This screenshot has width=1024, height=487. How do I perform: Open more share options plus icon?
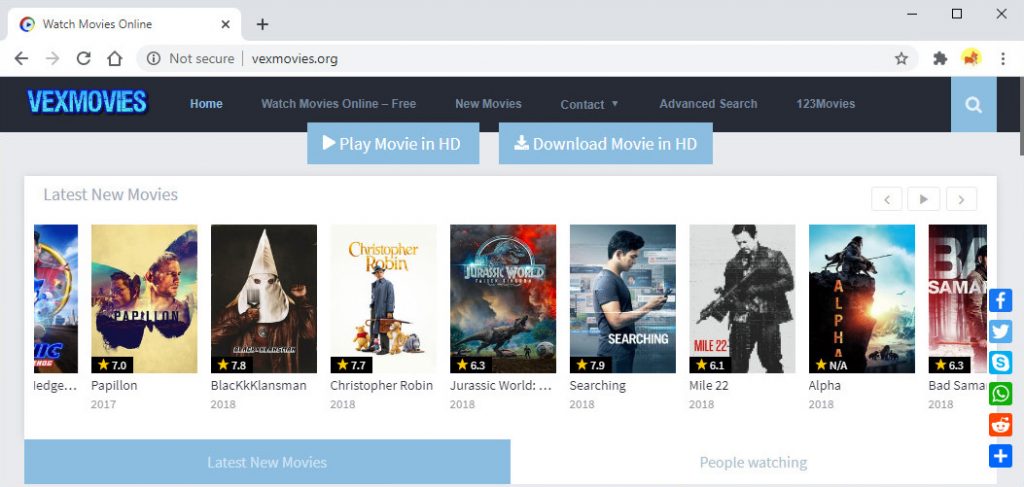(x=1000, y=456)
